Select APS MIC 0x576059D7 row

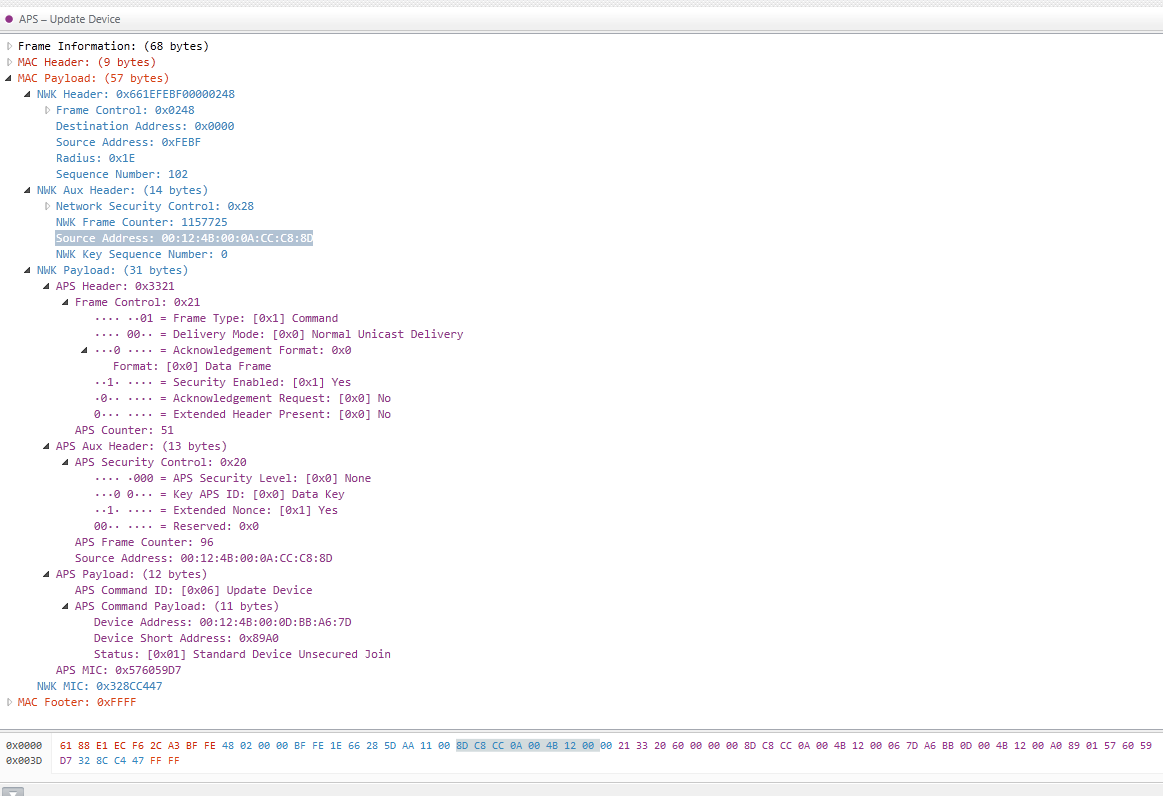click(118, 670)
